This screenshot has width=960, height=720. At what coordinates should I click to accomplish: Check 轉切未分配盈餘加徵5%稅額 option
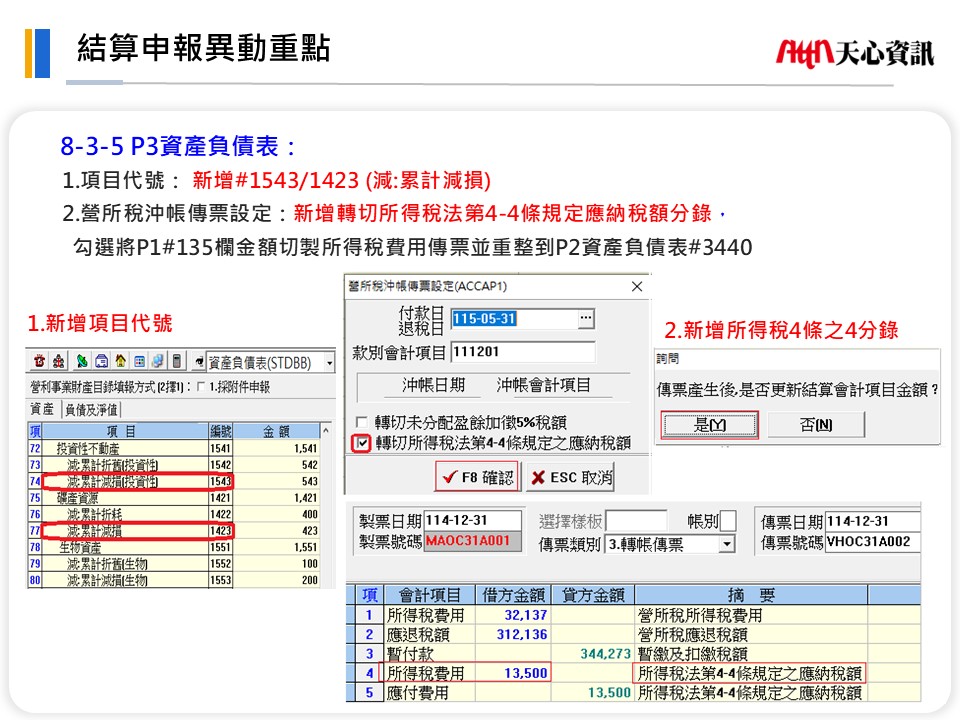click(362, 422)
